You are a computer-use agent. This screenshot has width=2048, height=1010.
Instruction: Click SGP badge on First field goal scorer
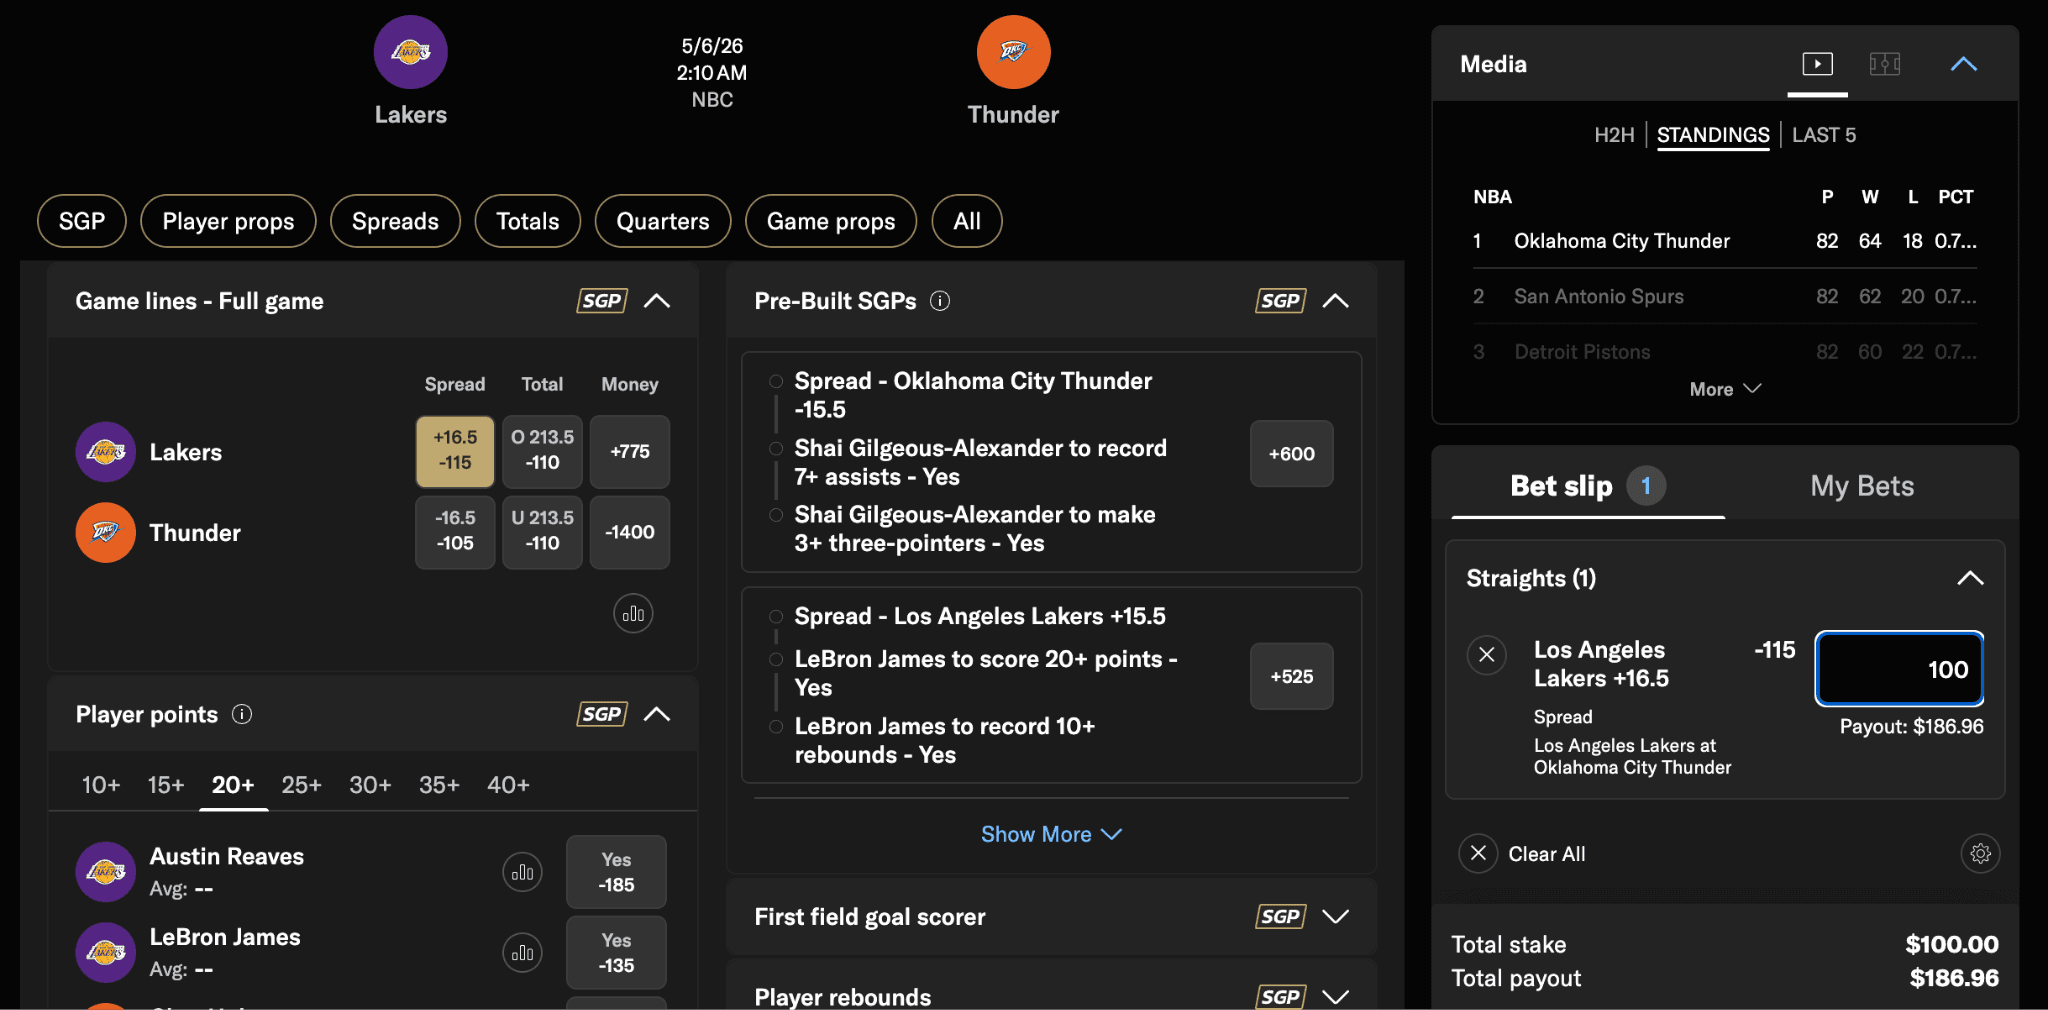pyautogui.click(x=1281, y=917)
